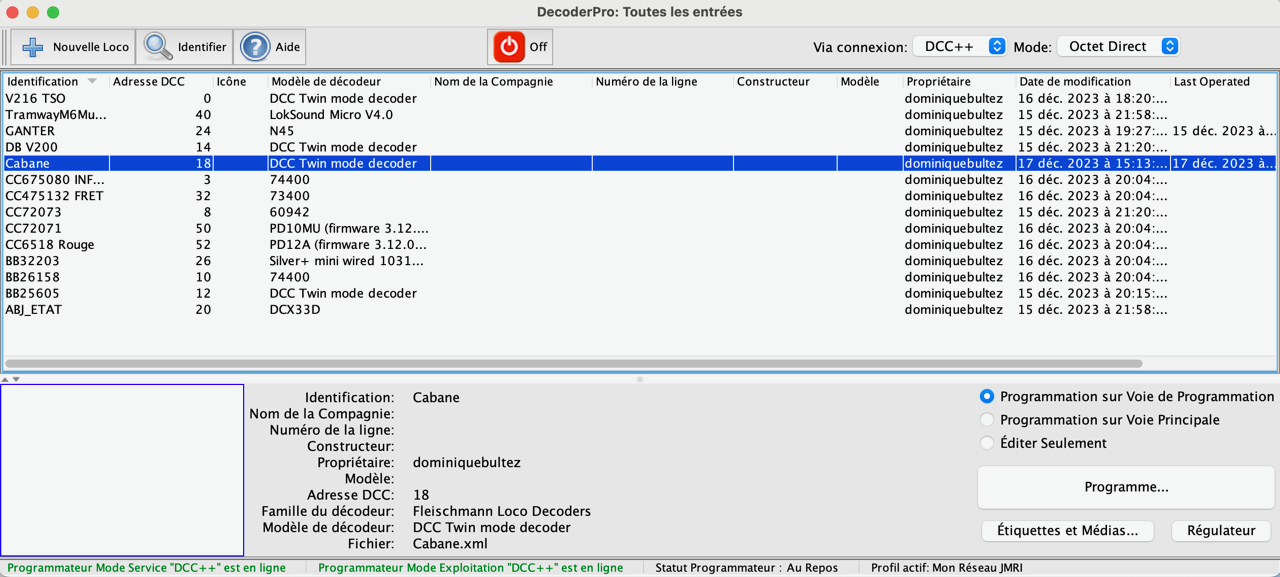Select the CC6518 Rouge roster entry
The image size is (1280, 577).
(640, 245)
